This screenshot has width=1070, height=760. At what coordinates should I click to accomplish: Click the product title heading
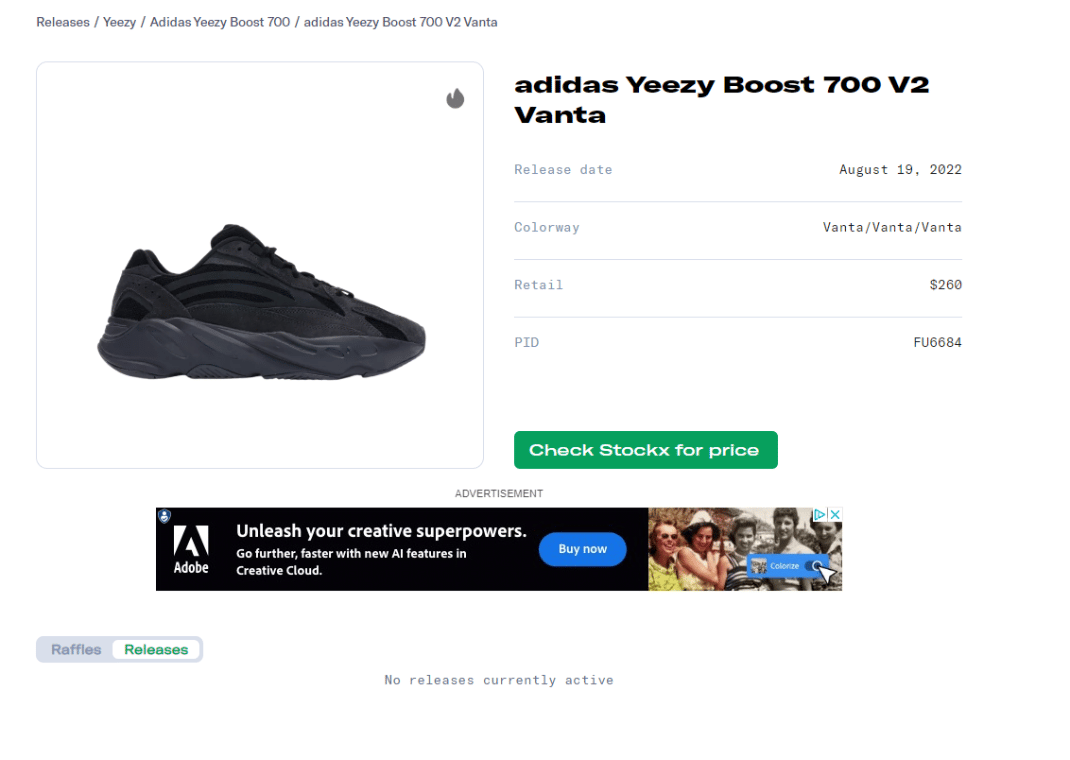pos(721,99)
